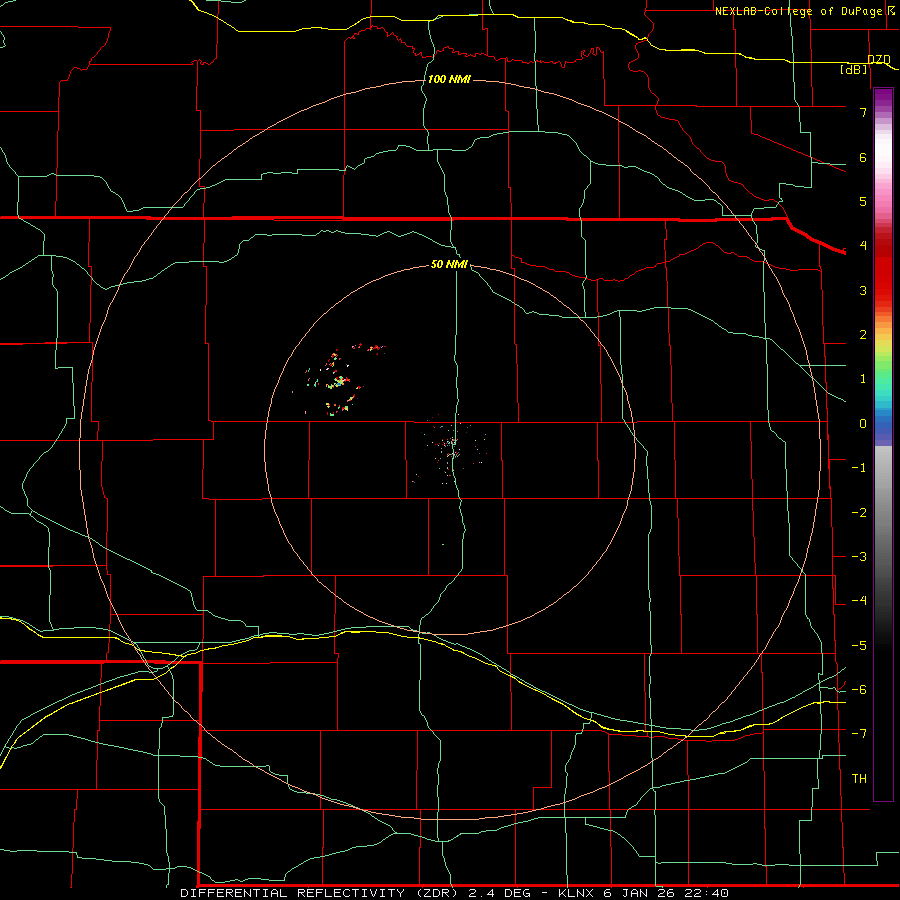This screenshot has width=900, height=900.
Task: Select the 50 NMI range ring label
Action: pyautogui.click(x=449, y=264)
